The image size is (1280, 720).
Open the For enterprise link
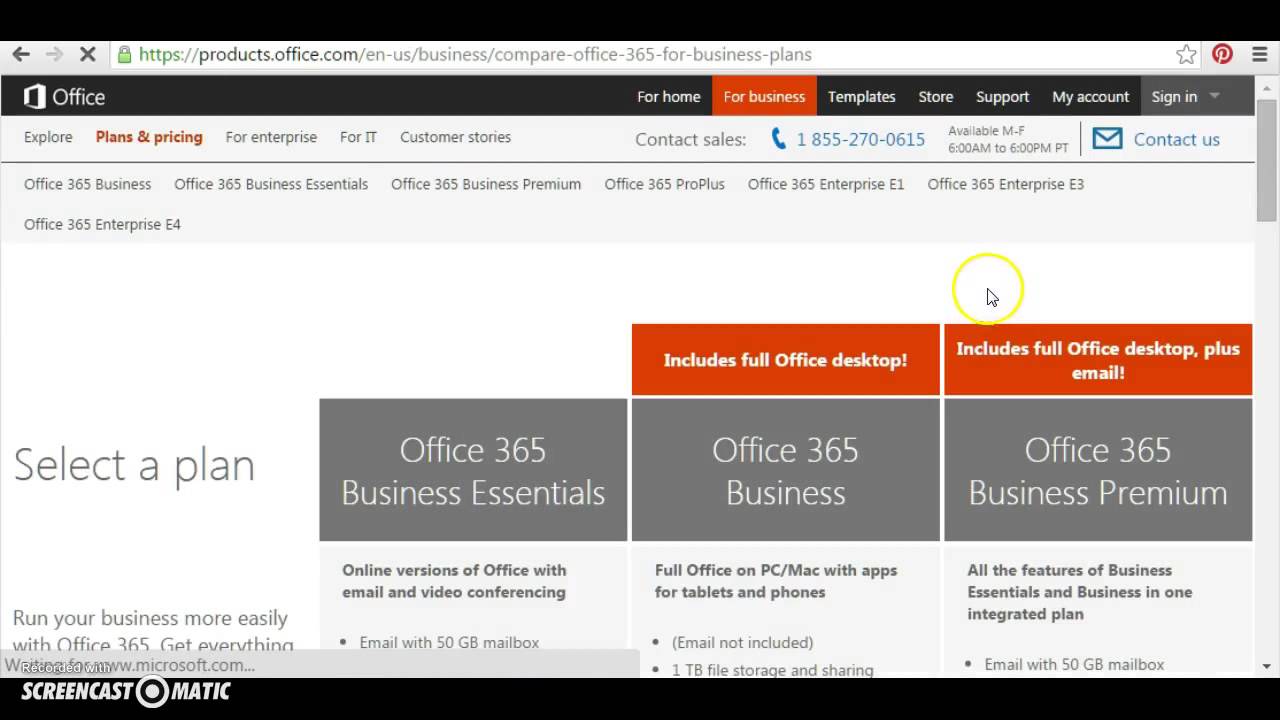click(x=271, y=137)
